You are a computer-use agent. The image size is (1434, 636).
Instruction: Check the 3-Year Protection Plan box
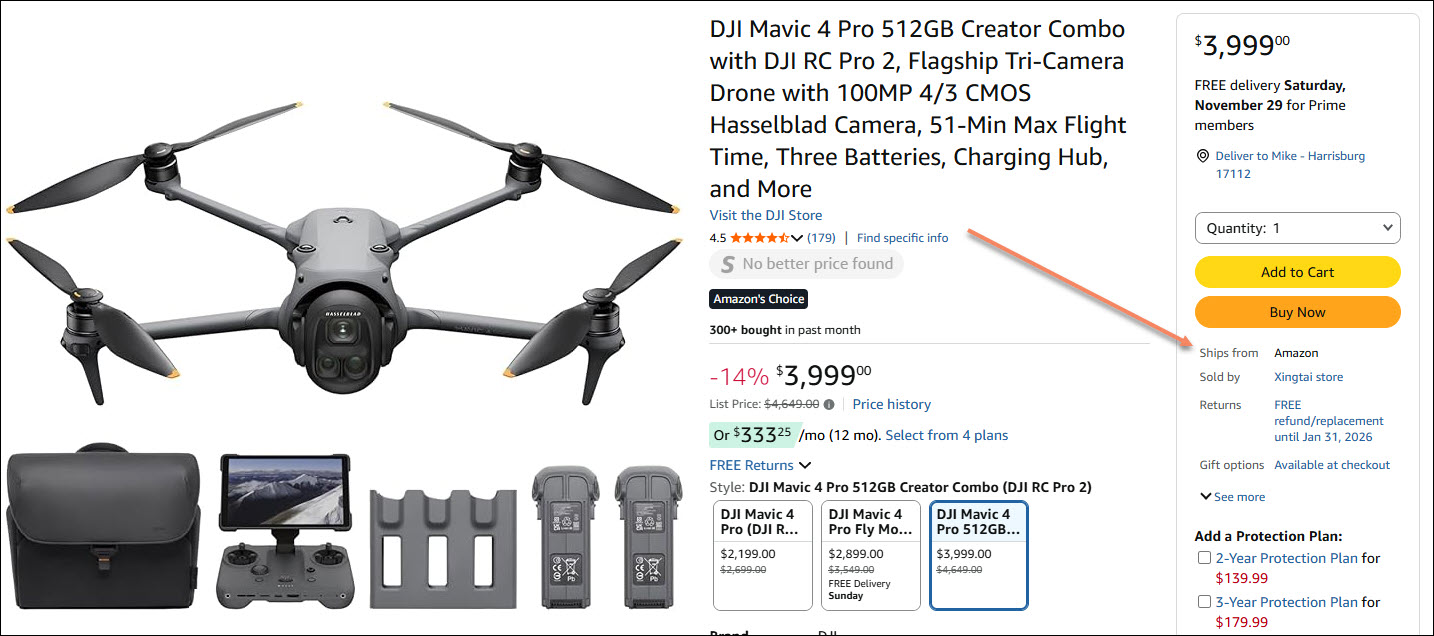pyautogui.click(x=1205, y=602)
